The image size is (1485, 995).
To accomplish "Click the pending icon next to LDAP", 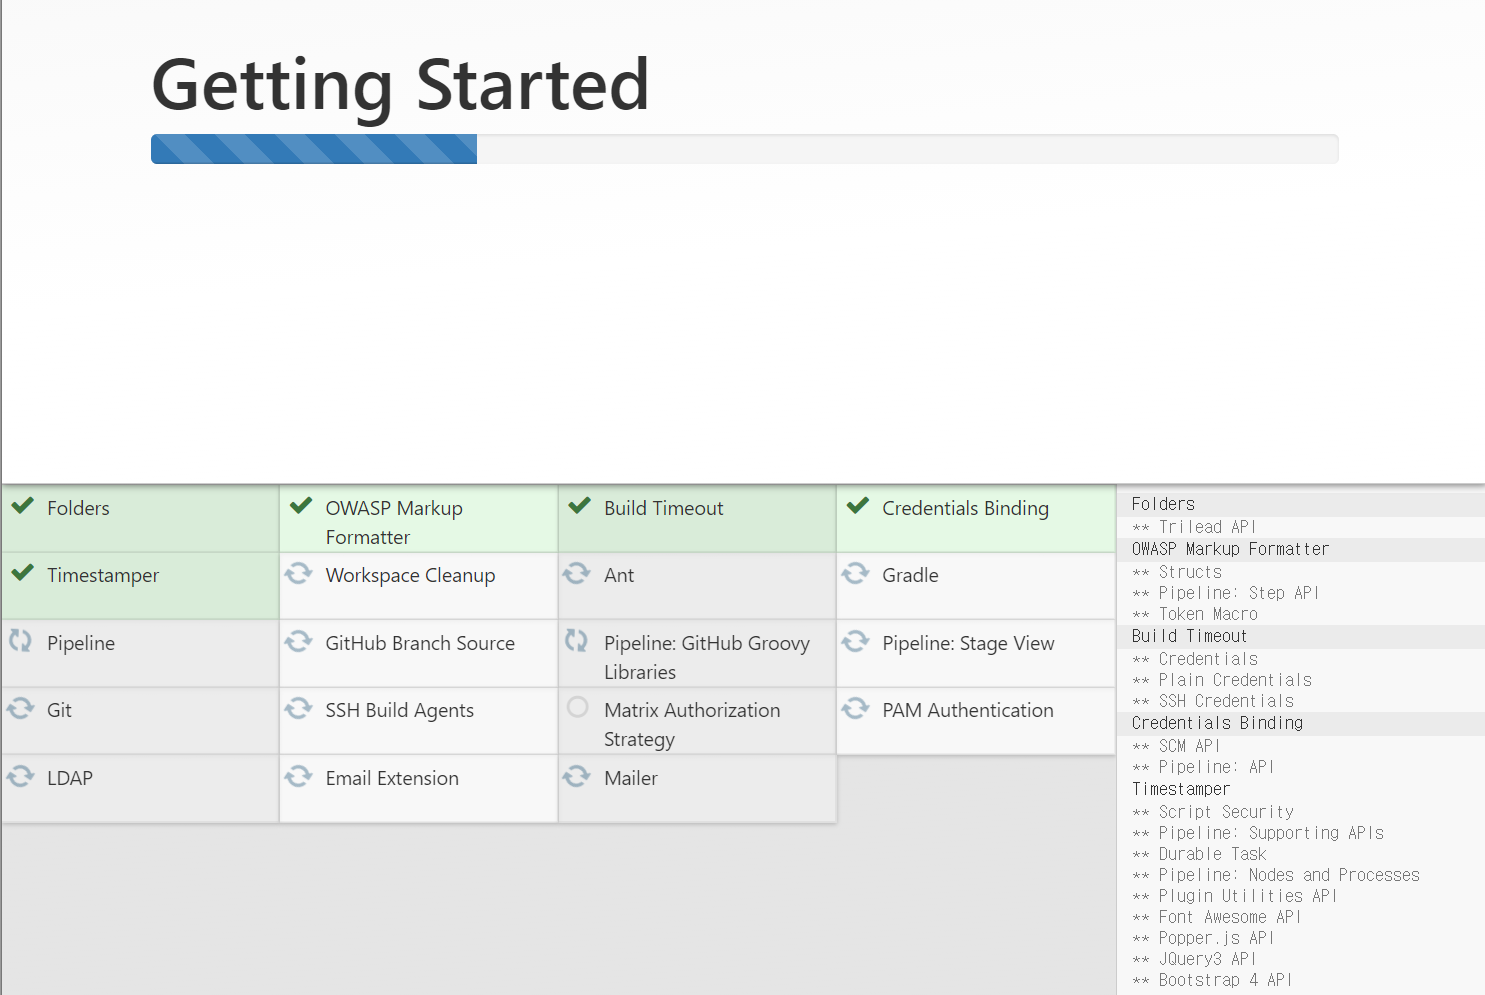I will [x=20, y=776].
